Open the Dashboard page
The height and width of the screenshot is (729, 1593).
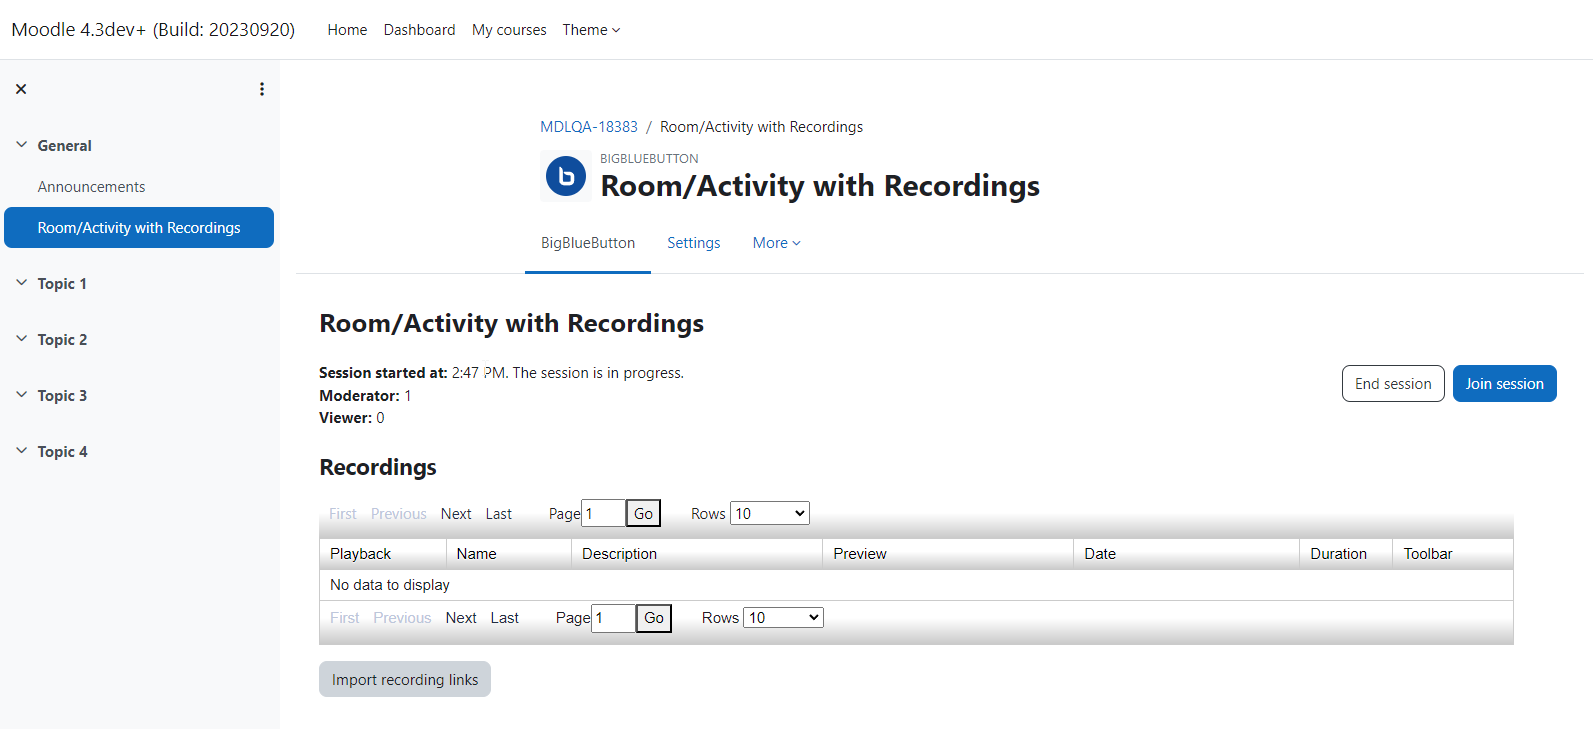(419, 30)
